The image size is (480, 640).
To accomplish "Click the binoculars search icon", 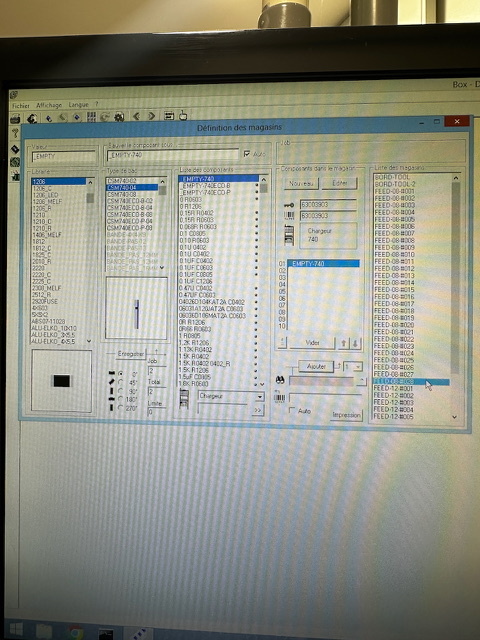I will pos(280,380).
